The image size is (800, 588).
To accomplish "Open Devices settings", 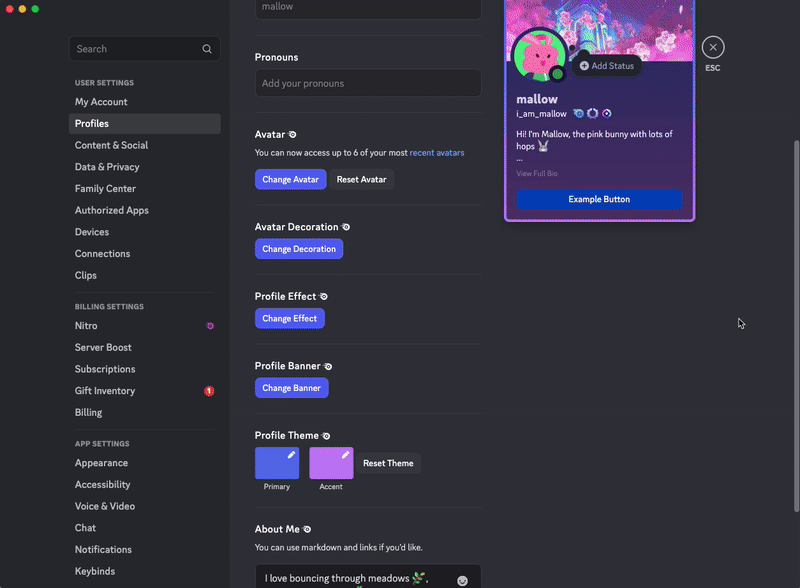I will pyautogui.click(x=145, y=232).
